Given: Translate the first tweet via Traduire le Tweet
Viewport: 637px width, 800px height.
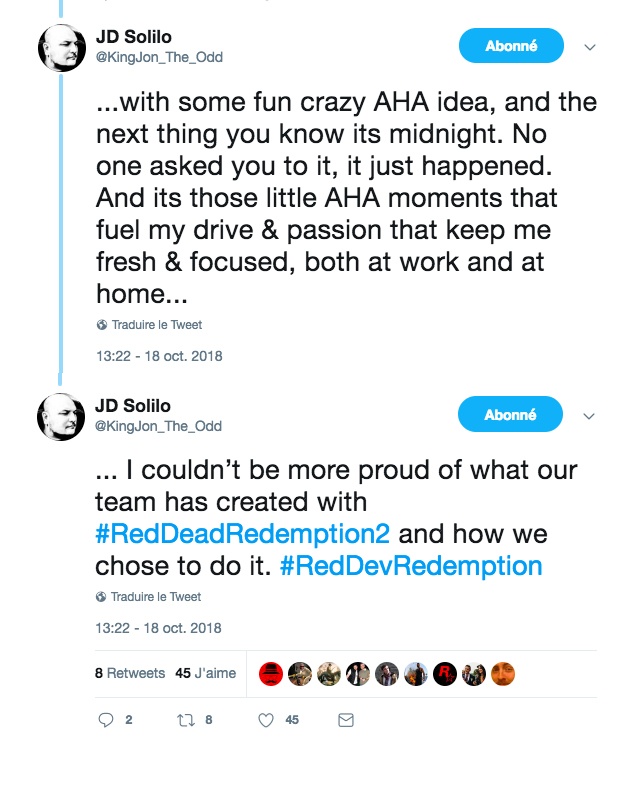Looking at the screenshot, I should pos(156,325).
